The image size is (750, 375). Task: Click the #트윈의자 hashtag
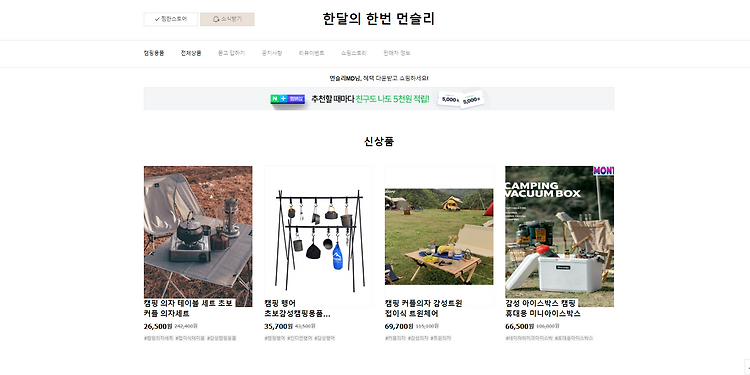click(441, 338)
